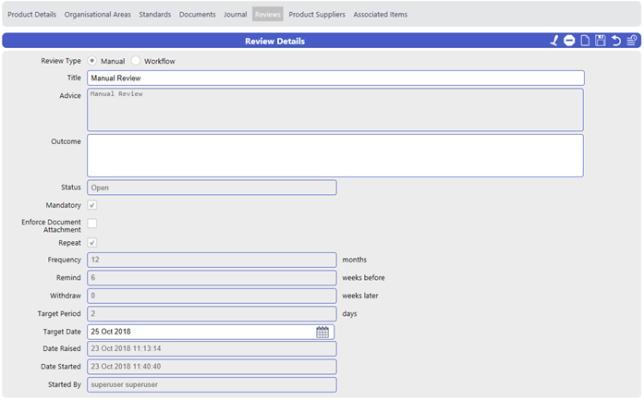Open the Target Date calendar picker
The height and width of the screenshot is (400, 644).
(x=322, y=332)
